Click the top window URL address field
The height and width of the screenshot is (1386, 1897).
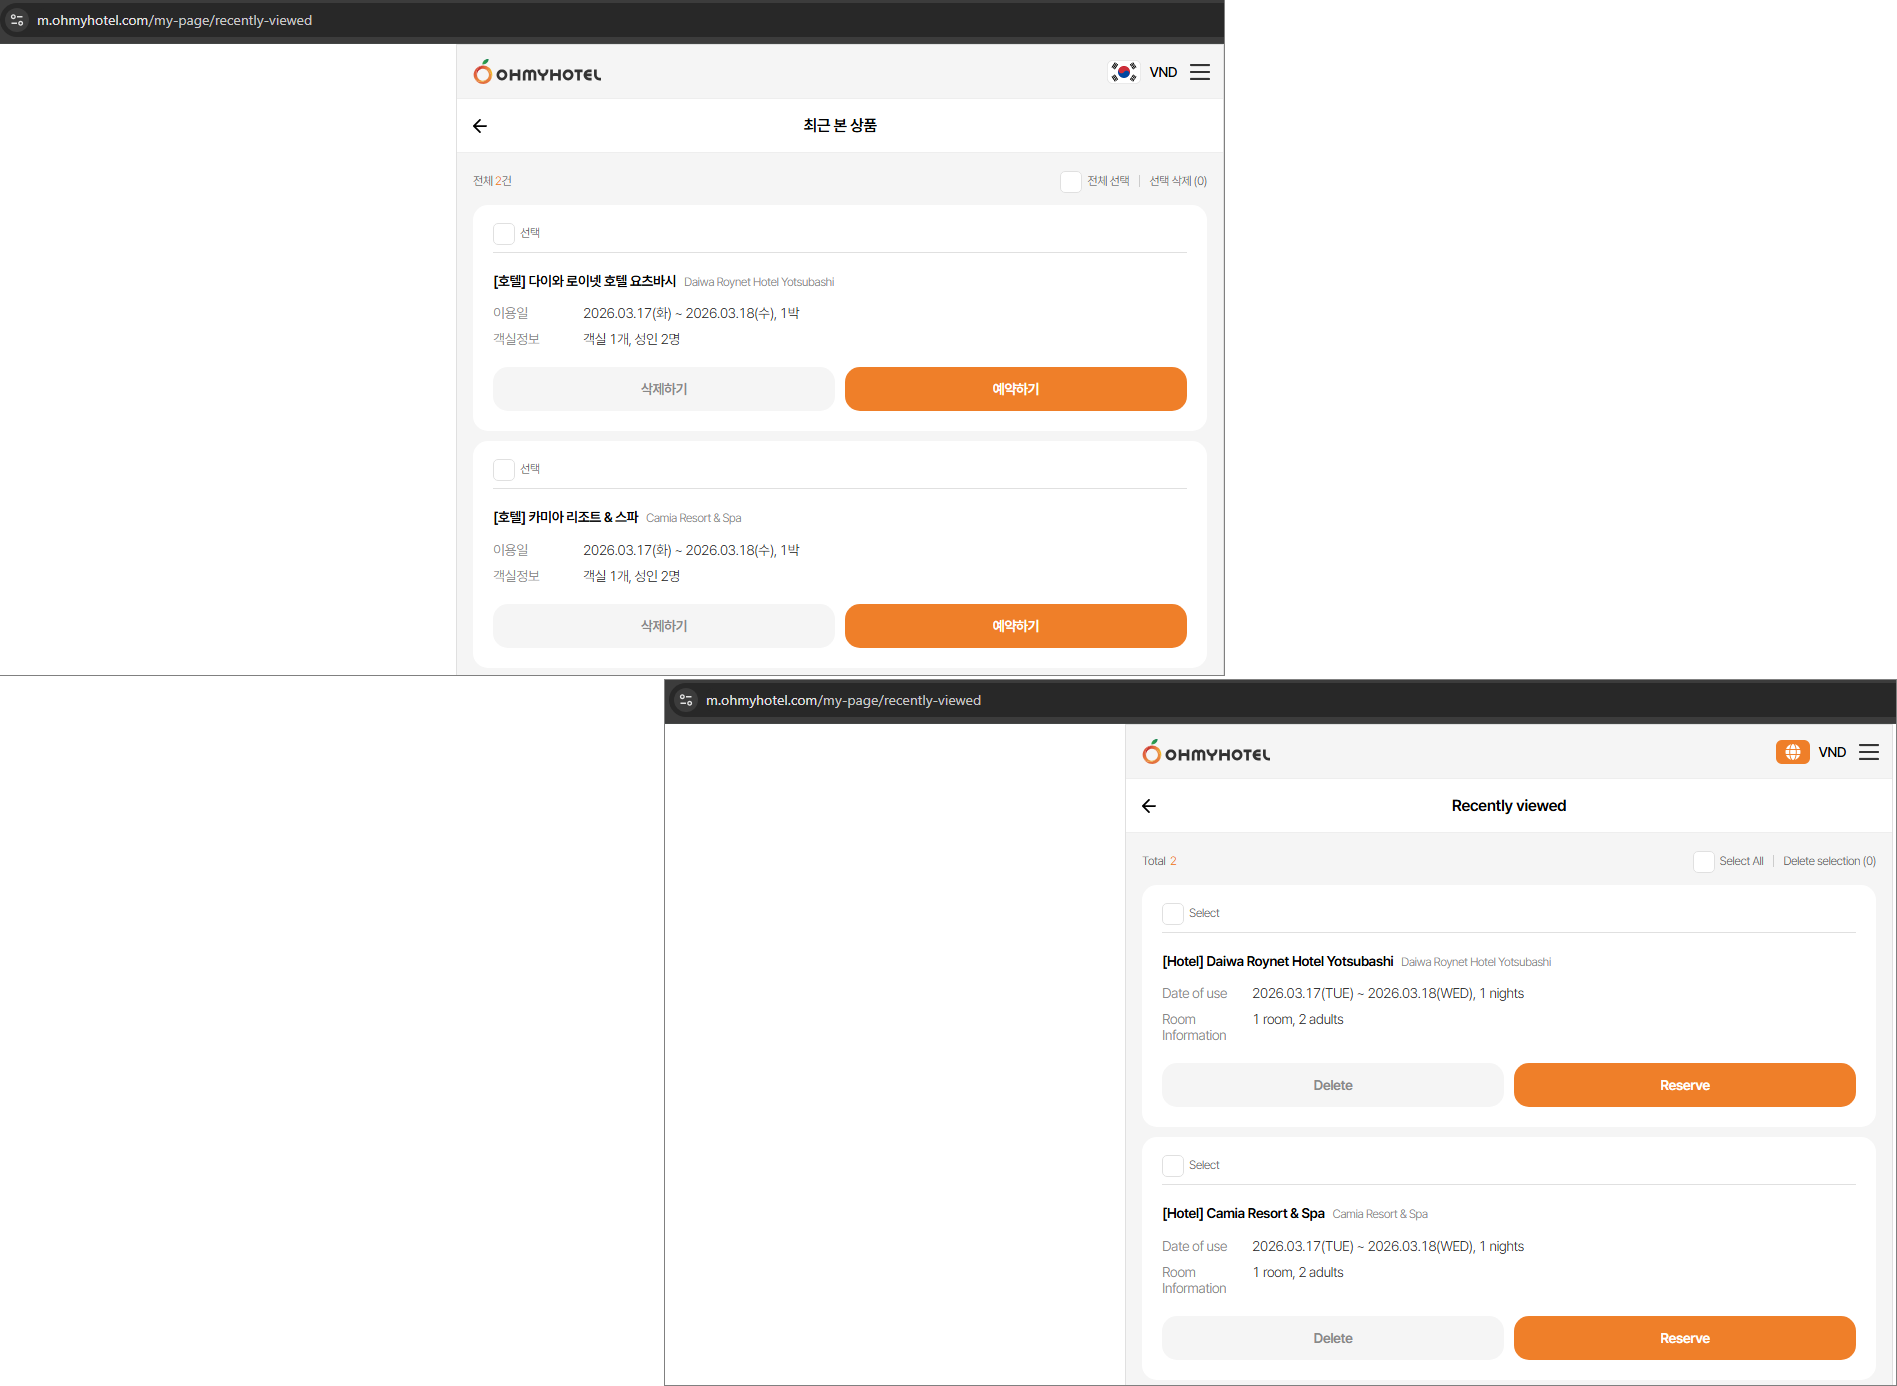click(x=175, y=20)
